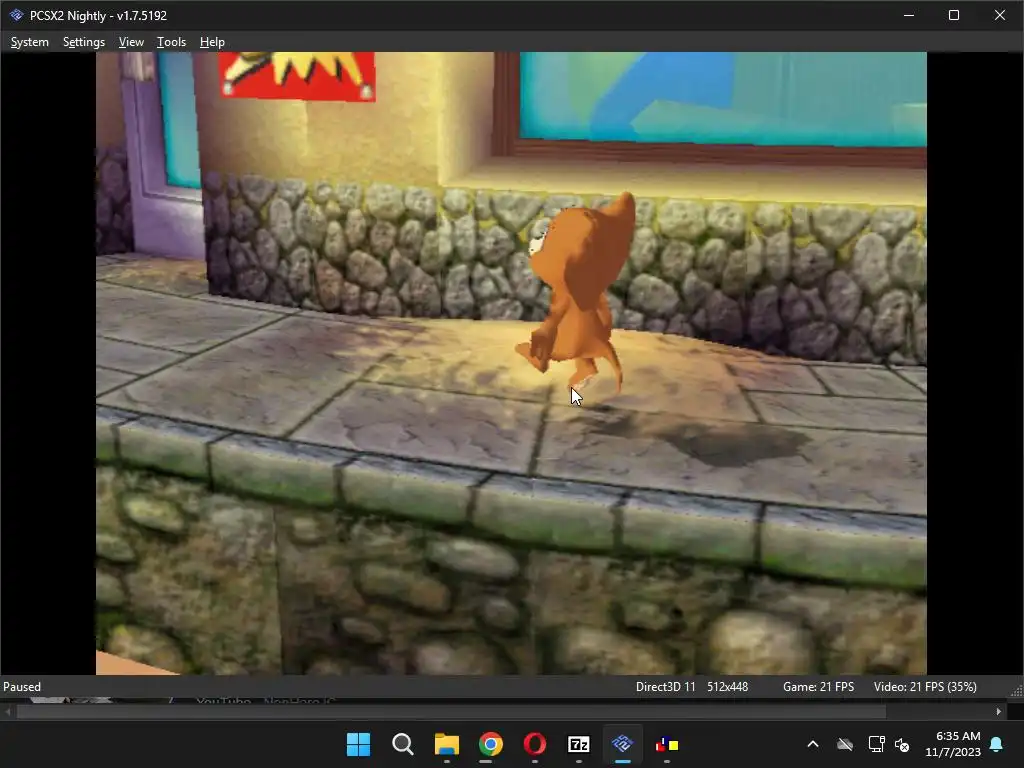Click the horizontal scrollbar left arrow
The image size is (1024, 768).
click(7, 712)
